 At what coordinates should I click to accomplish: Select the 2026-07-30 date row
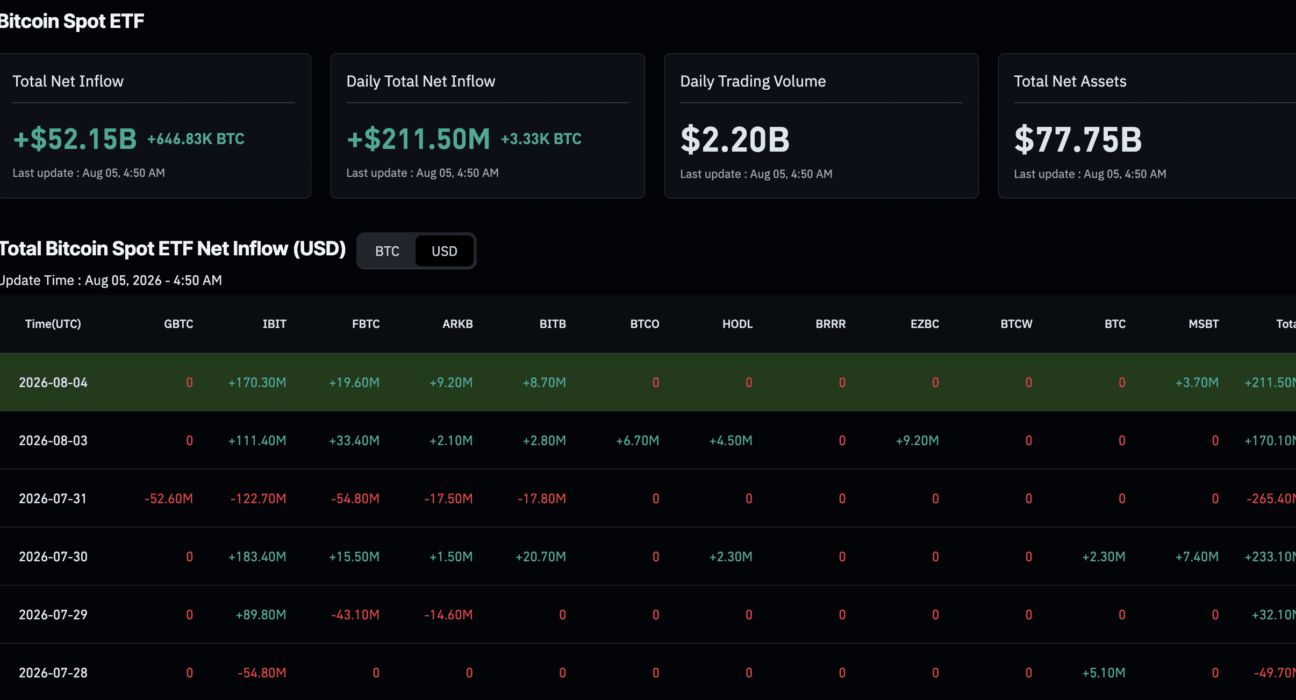tap(648, 556)
